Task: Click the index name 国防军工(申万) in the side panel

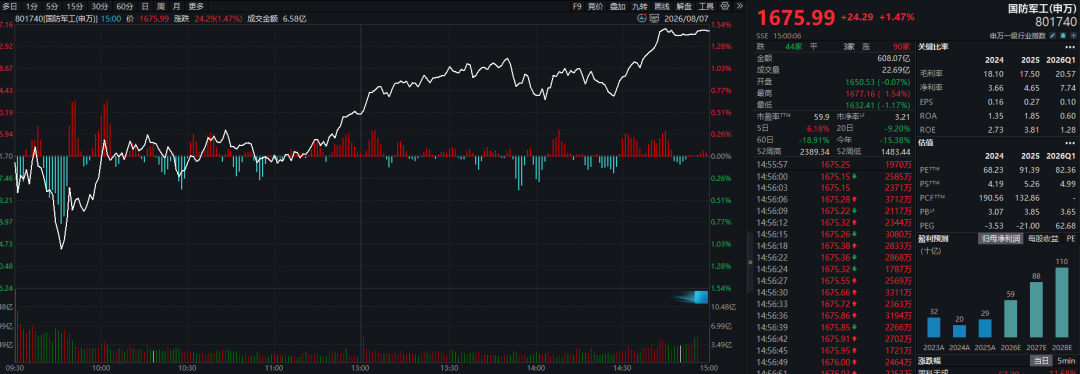Action: [1041, 9]
